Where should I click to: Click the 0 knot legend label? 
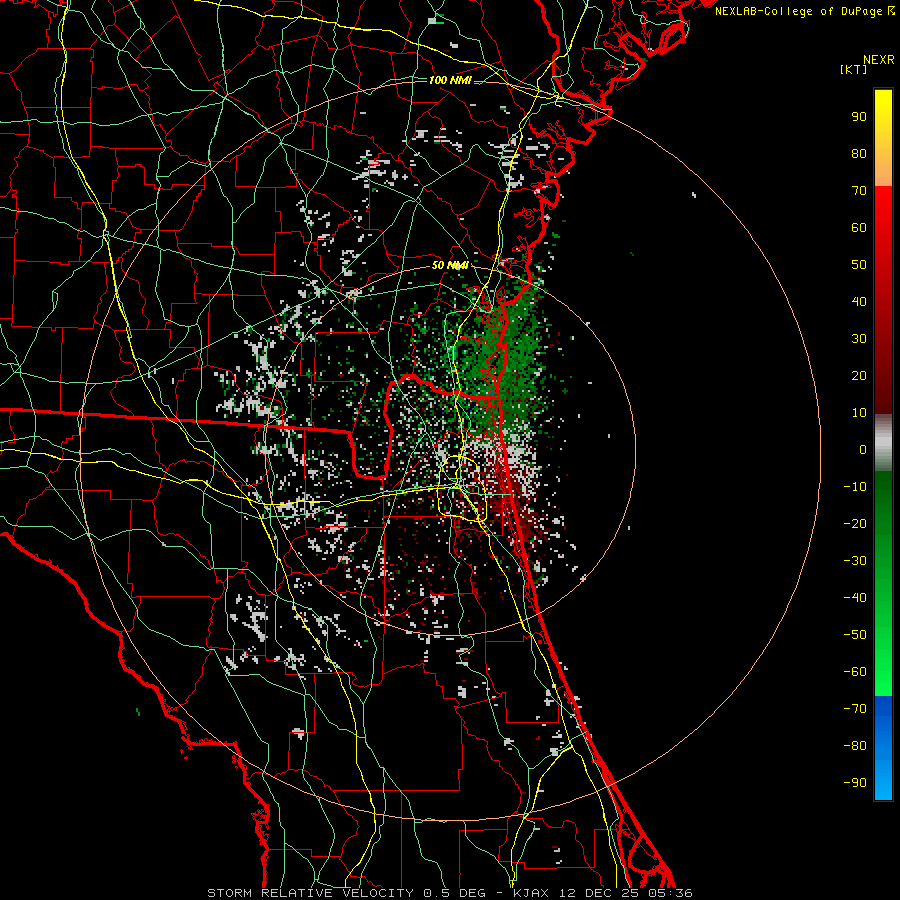(863, 449)
